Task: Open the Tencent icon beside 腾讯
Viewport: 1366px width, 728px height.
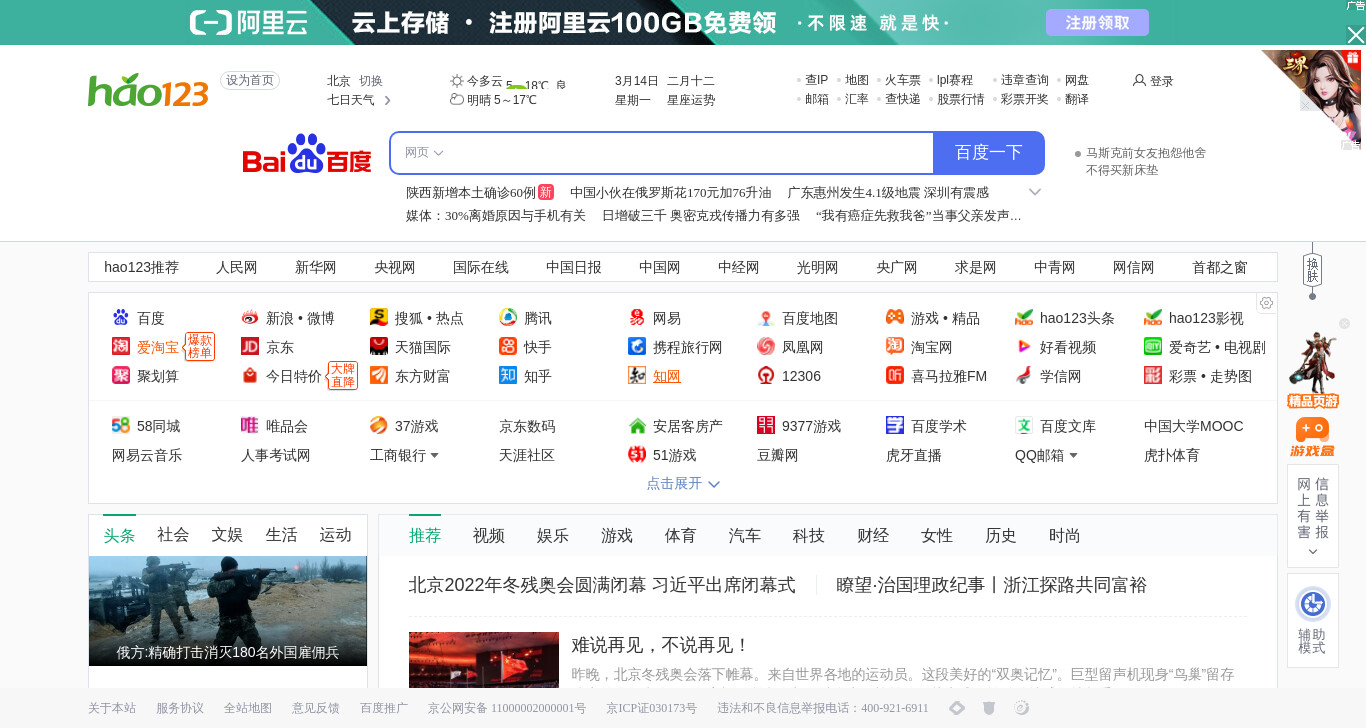Action: [508, 318]
